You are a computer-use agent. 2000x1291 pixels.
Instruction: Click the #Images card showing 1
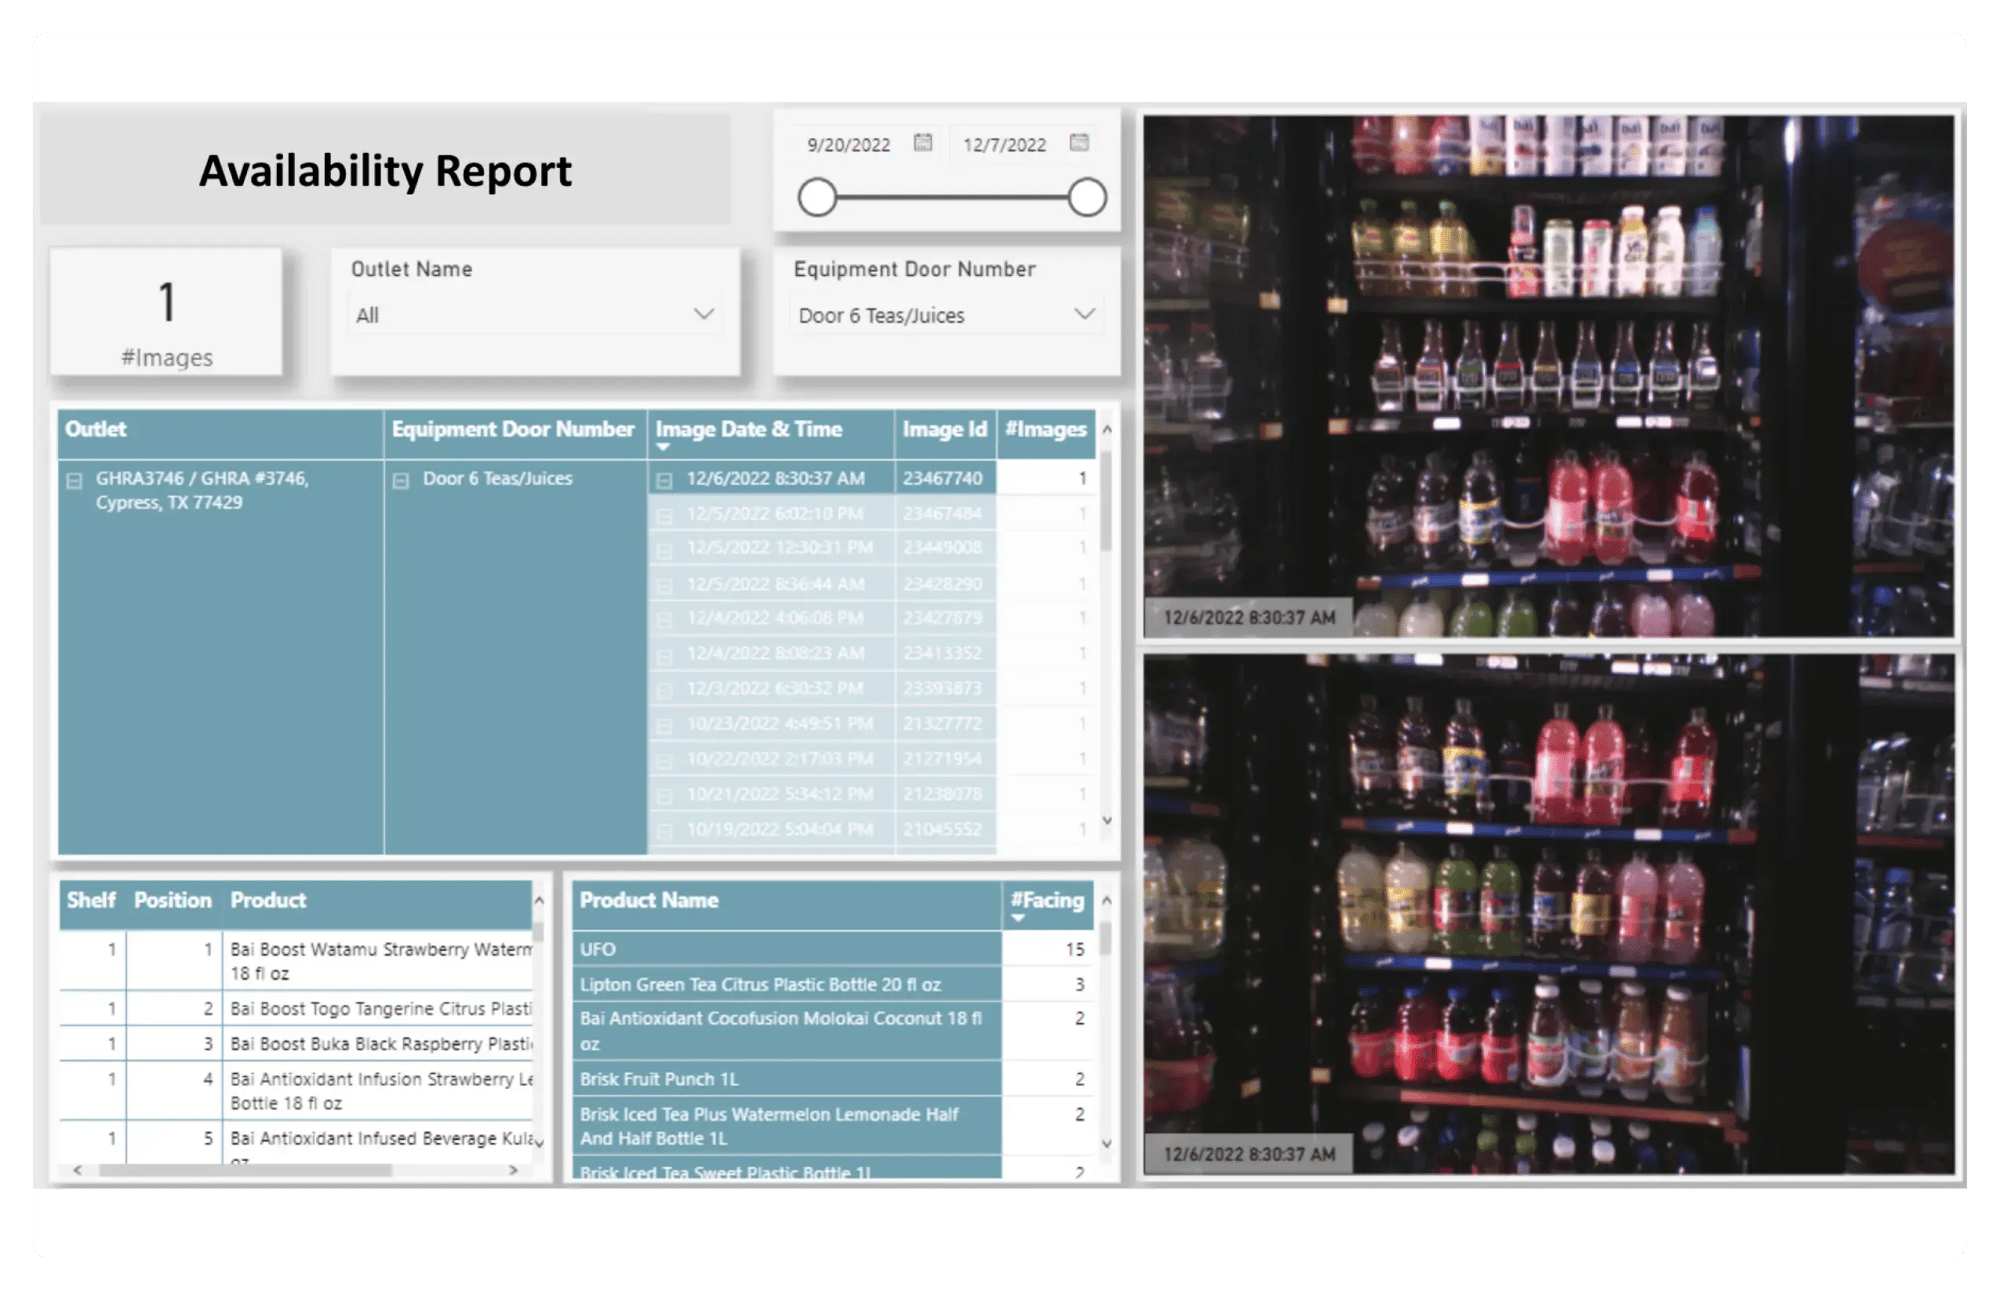pos(166,310)
